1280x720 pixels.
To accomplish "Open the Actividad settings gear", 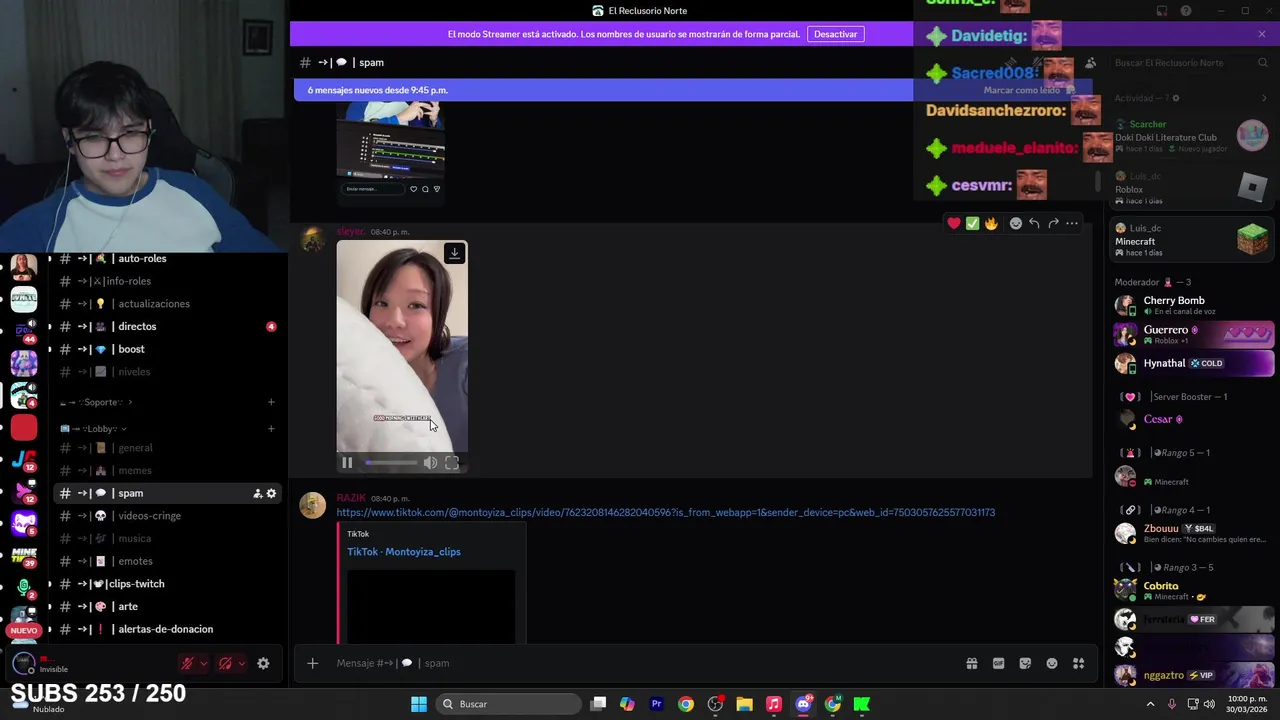I will tap(1176, 98).
